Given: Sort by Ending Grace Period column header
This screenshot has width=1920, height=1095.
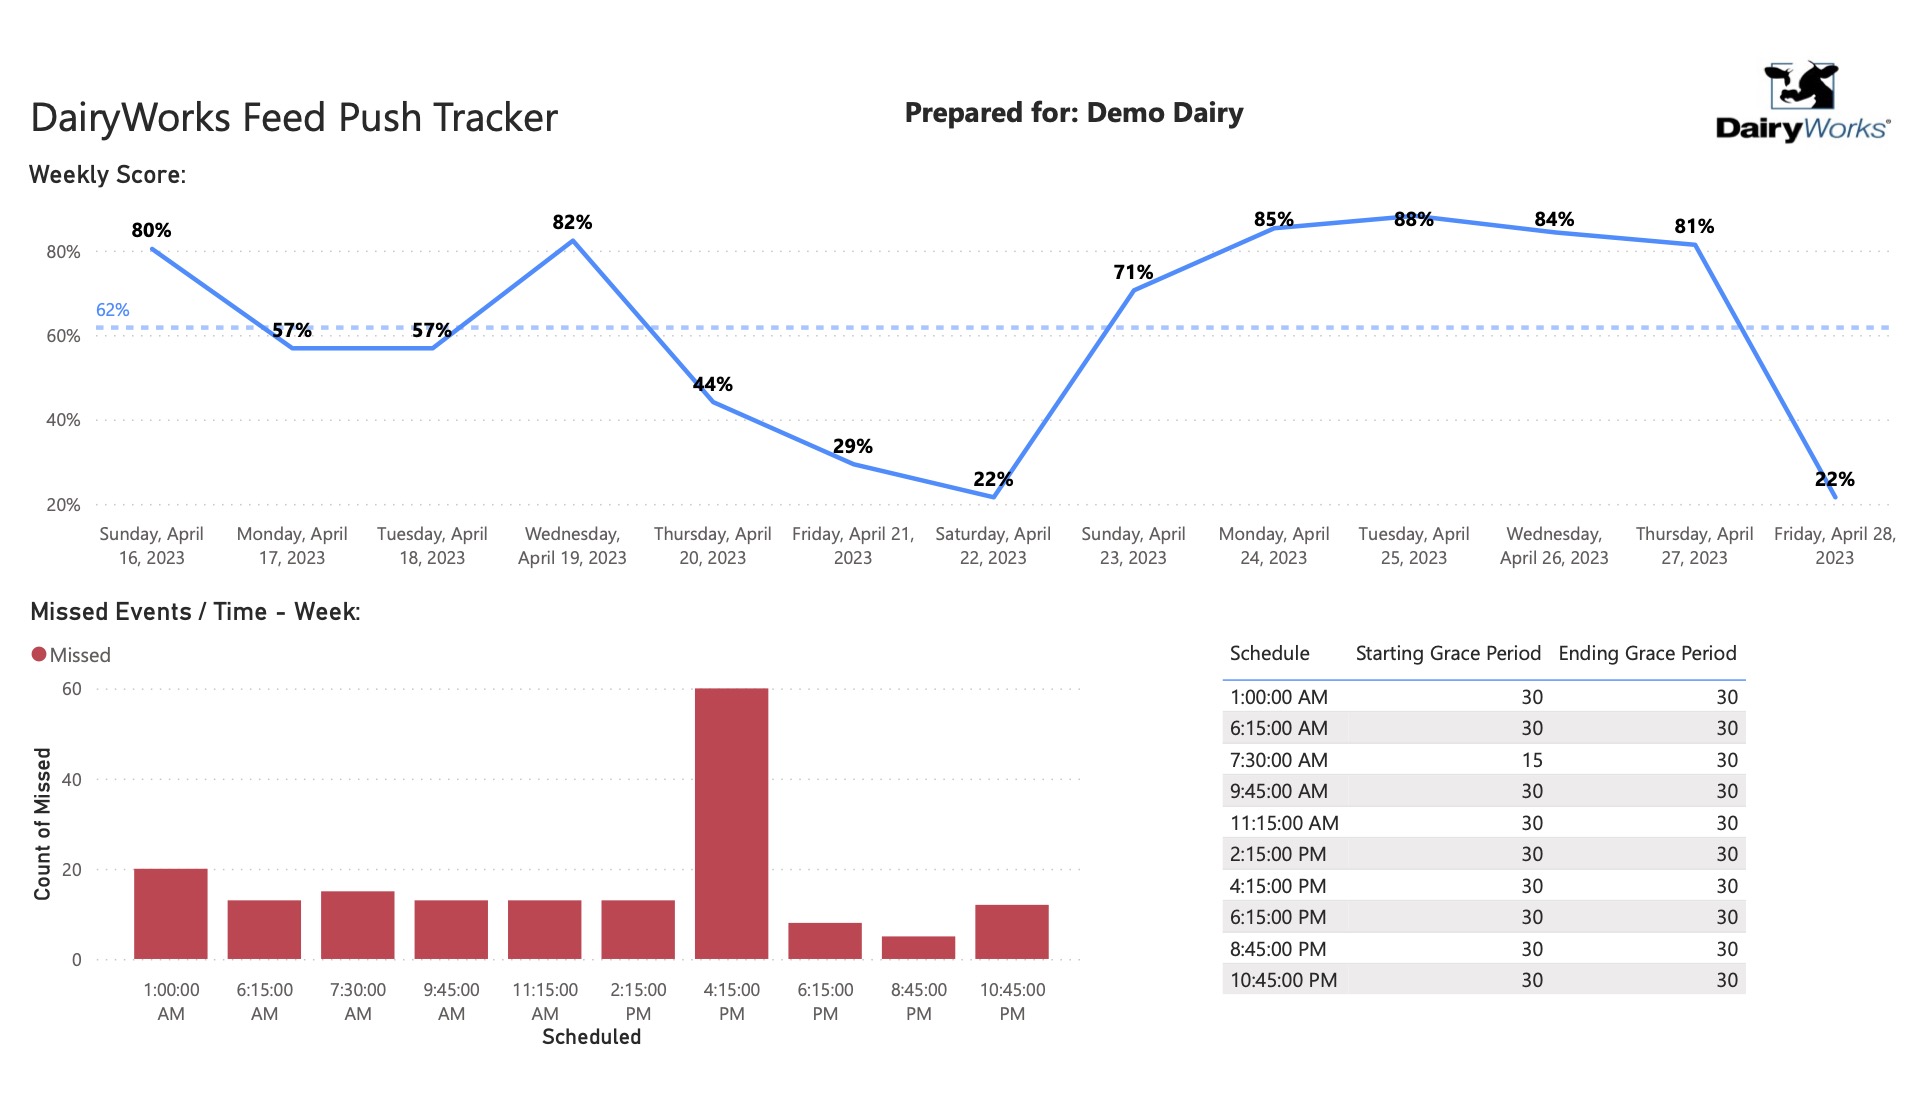Looking at the screenshot, I should (1647, 653).
